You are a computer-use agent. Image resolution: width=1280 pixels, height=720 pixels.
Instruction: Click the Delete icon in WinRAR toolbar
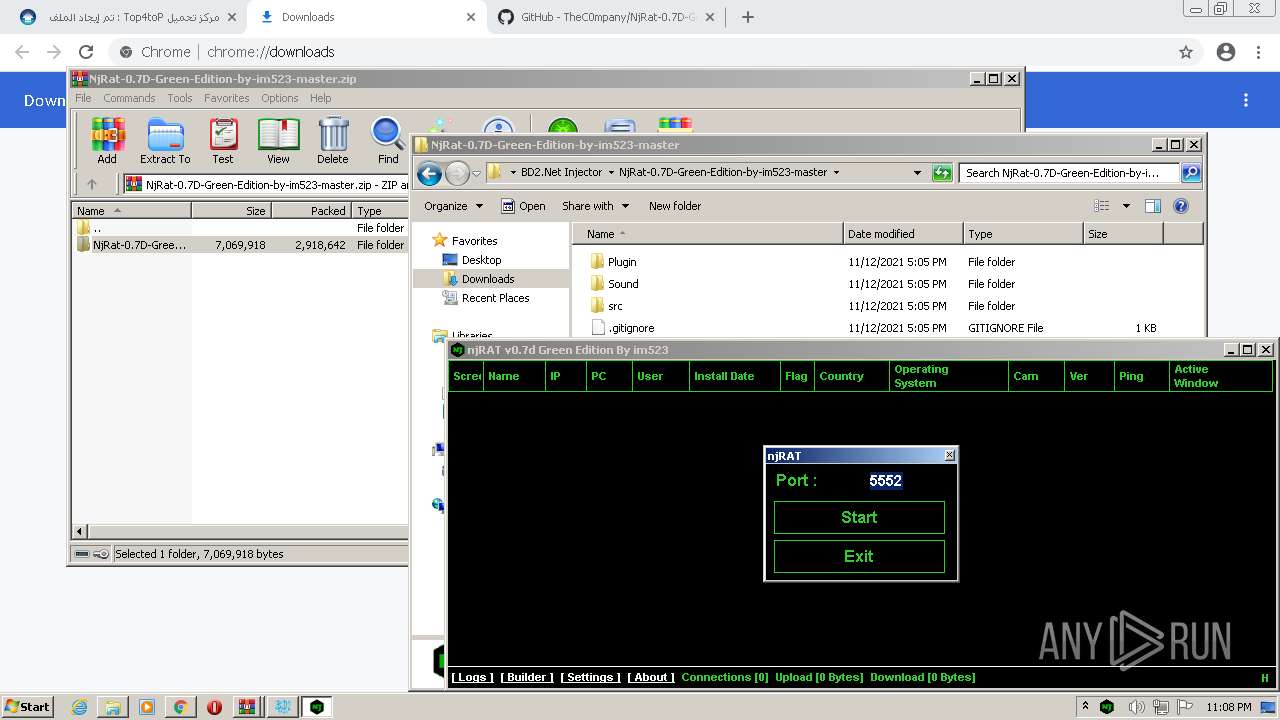333,141
